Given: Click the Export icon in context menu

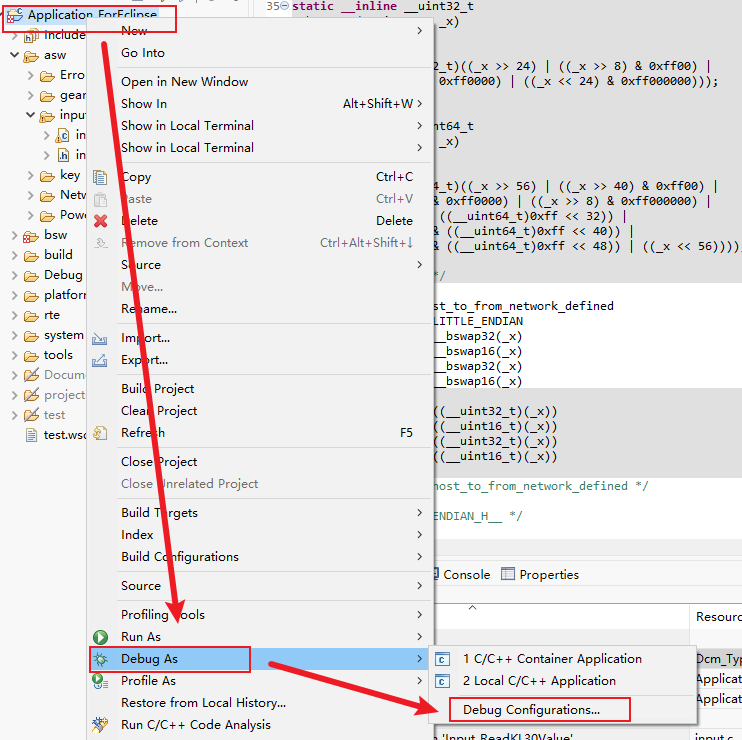Looking at the screenshot, I should tap(99, 361).
